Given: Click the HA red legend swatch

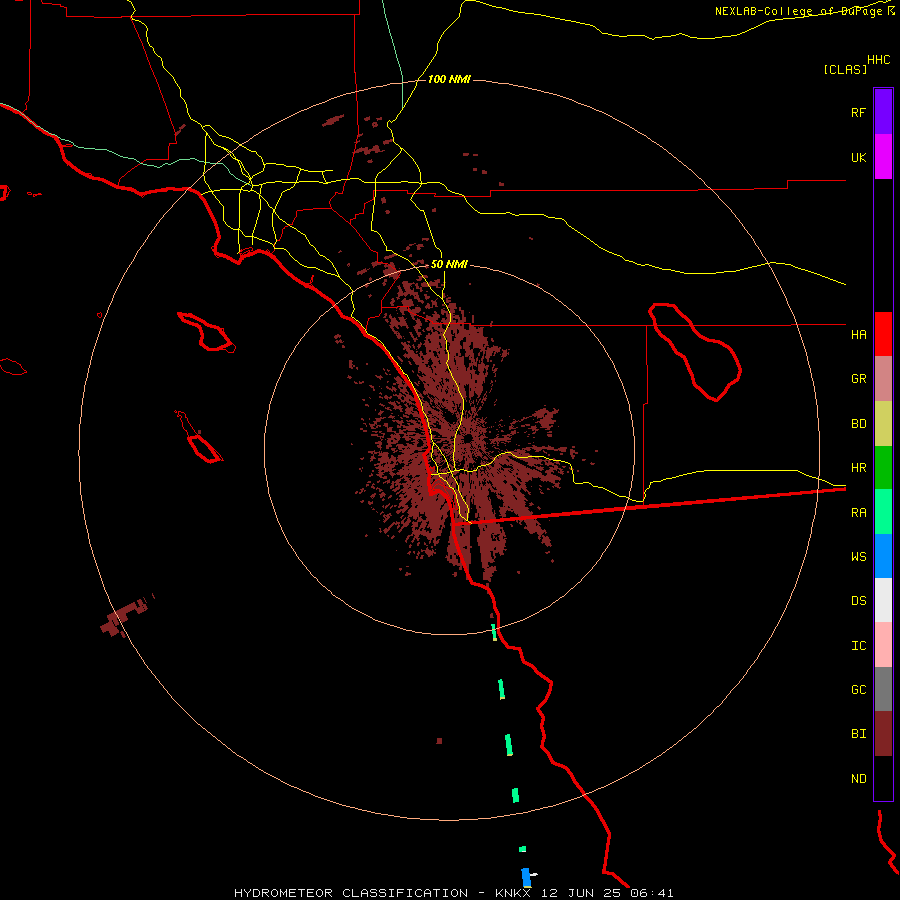Looking at the screenshot, I should pos(883,334).
